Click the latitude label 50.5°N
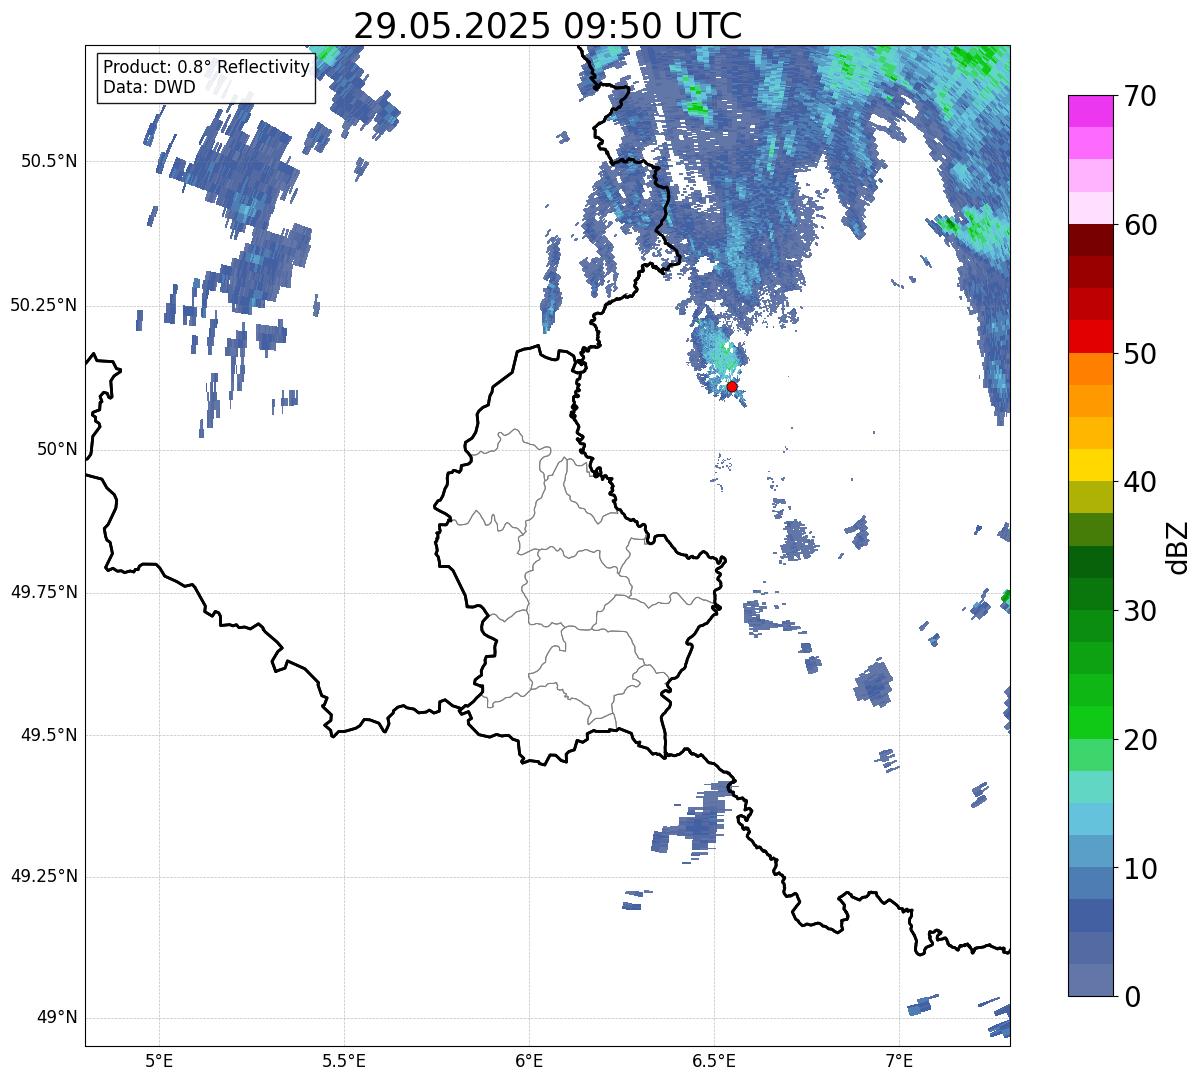The width and height of the screenshot is (1202, 1081). pos(49,161)
